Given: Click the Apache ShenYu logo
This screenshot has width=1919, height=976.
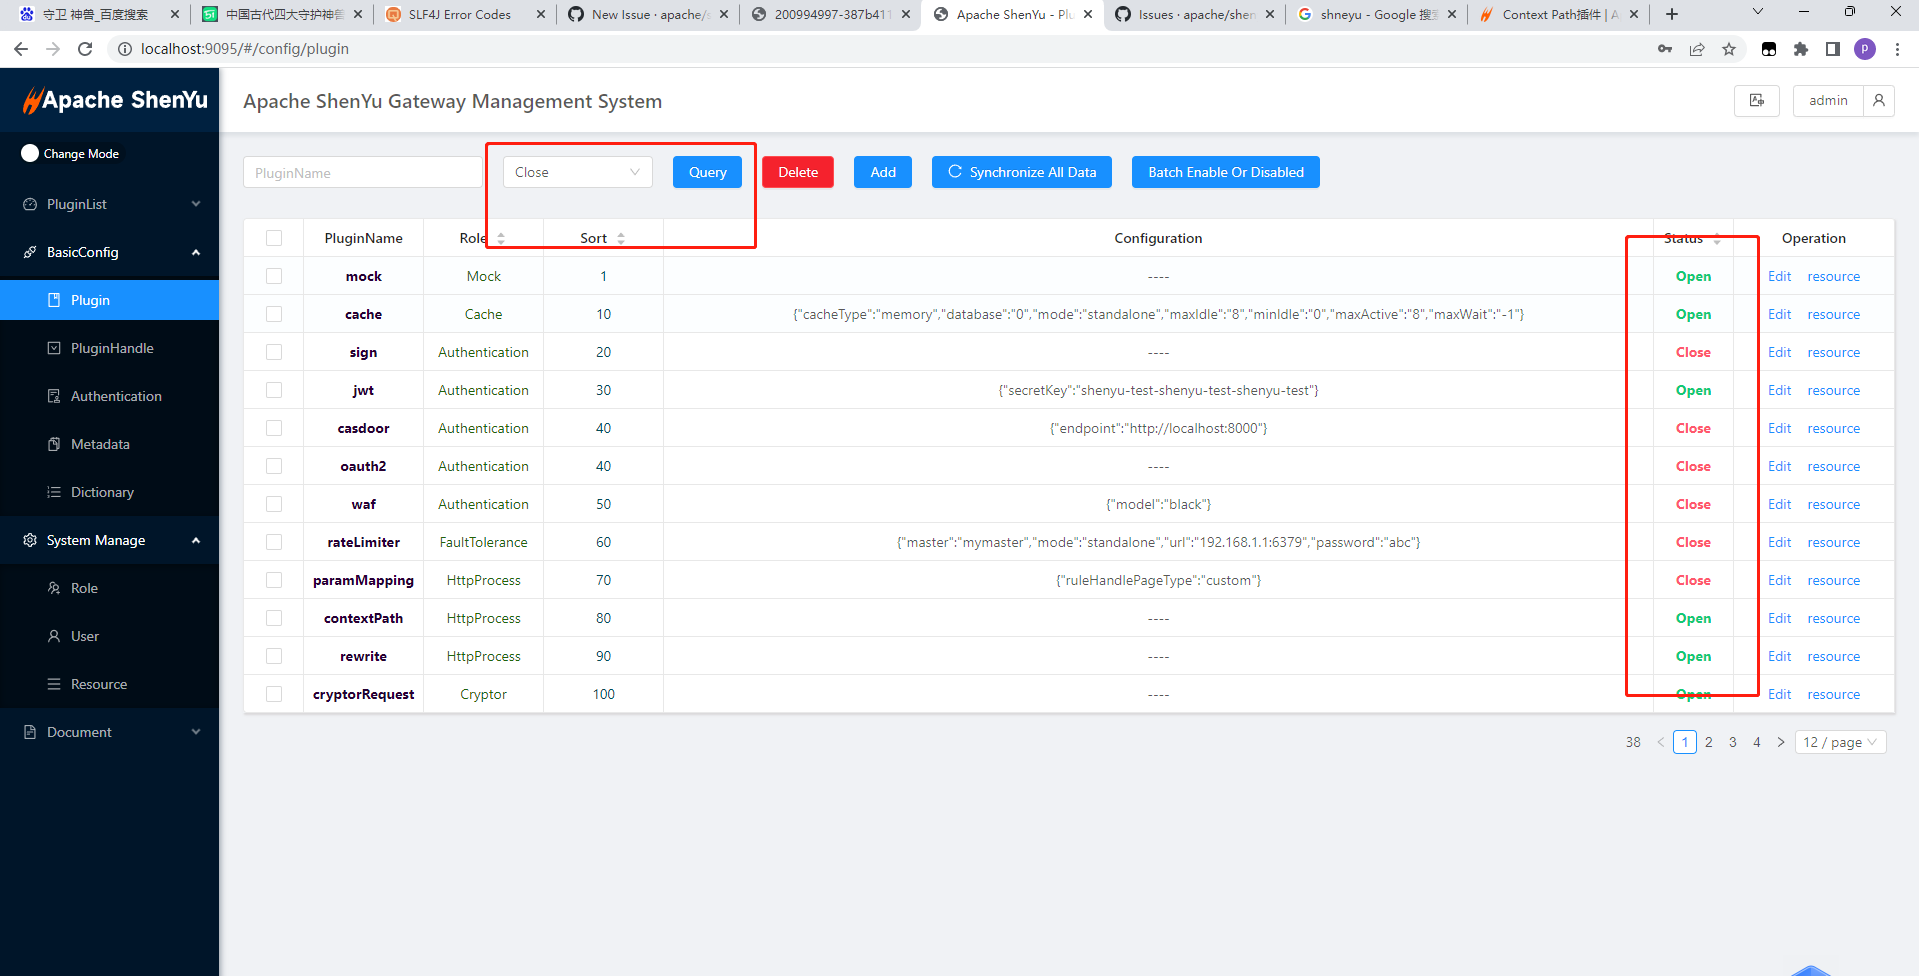Looking at the screenshot, I should click(x=115, y=100).
